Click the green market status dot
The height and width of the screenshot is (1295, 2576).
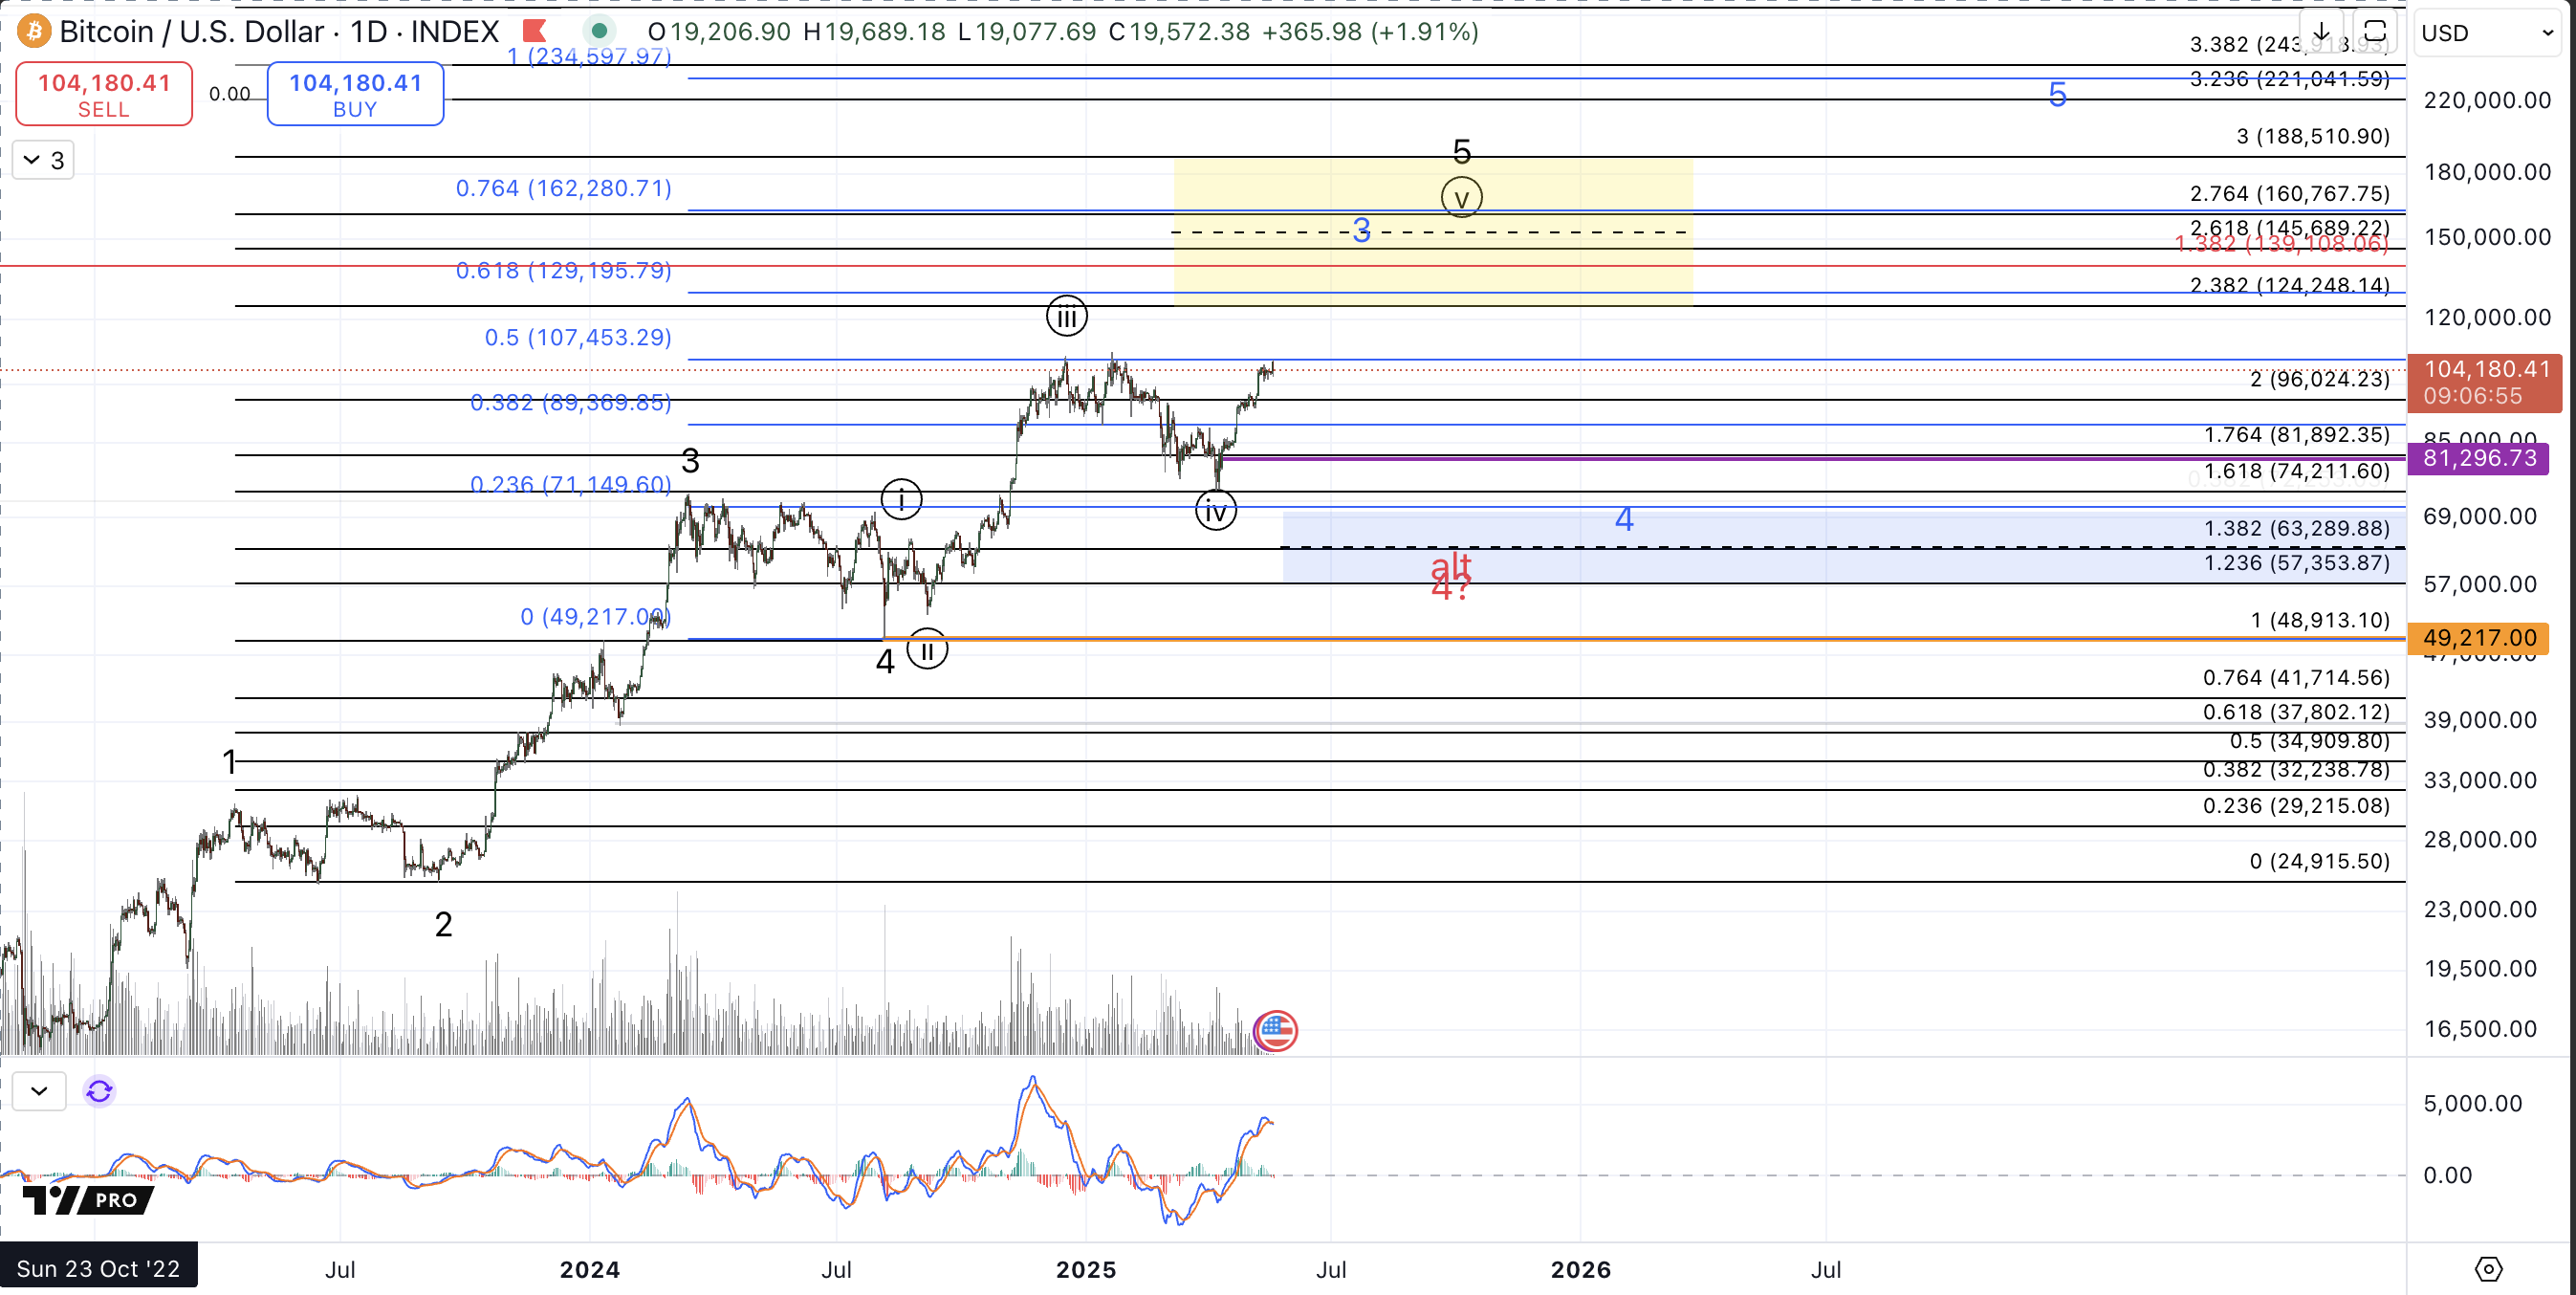click(599, 32)
